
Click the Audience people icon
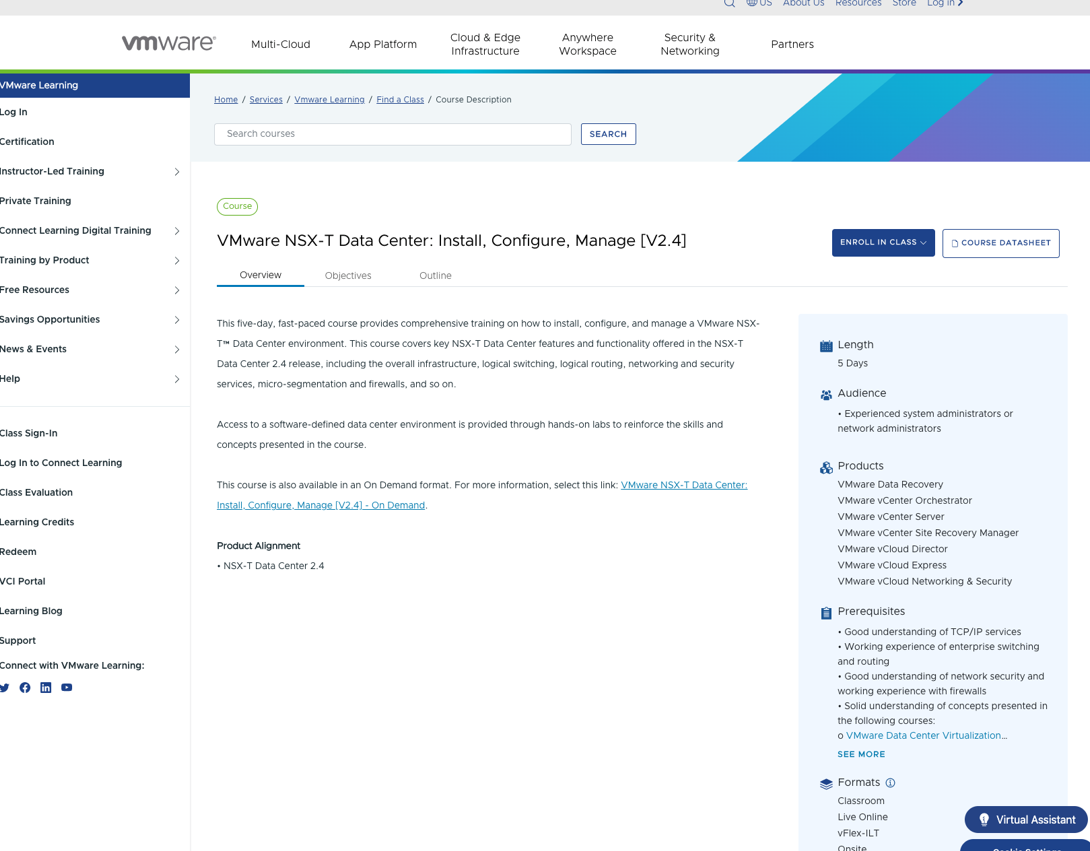coord(826,395)
